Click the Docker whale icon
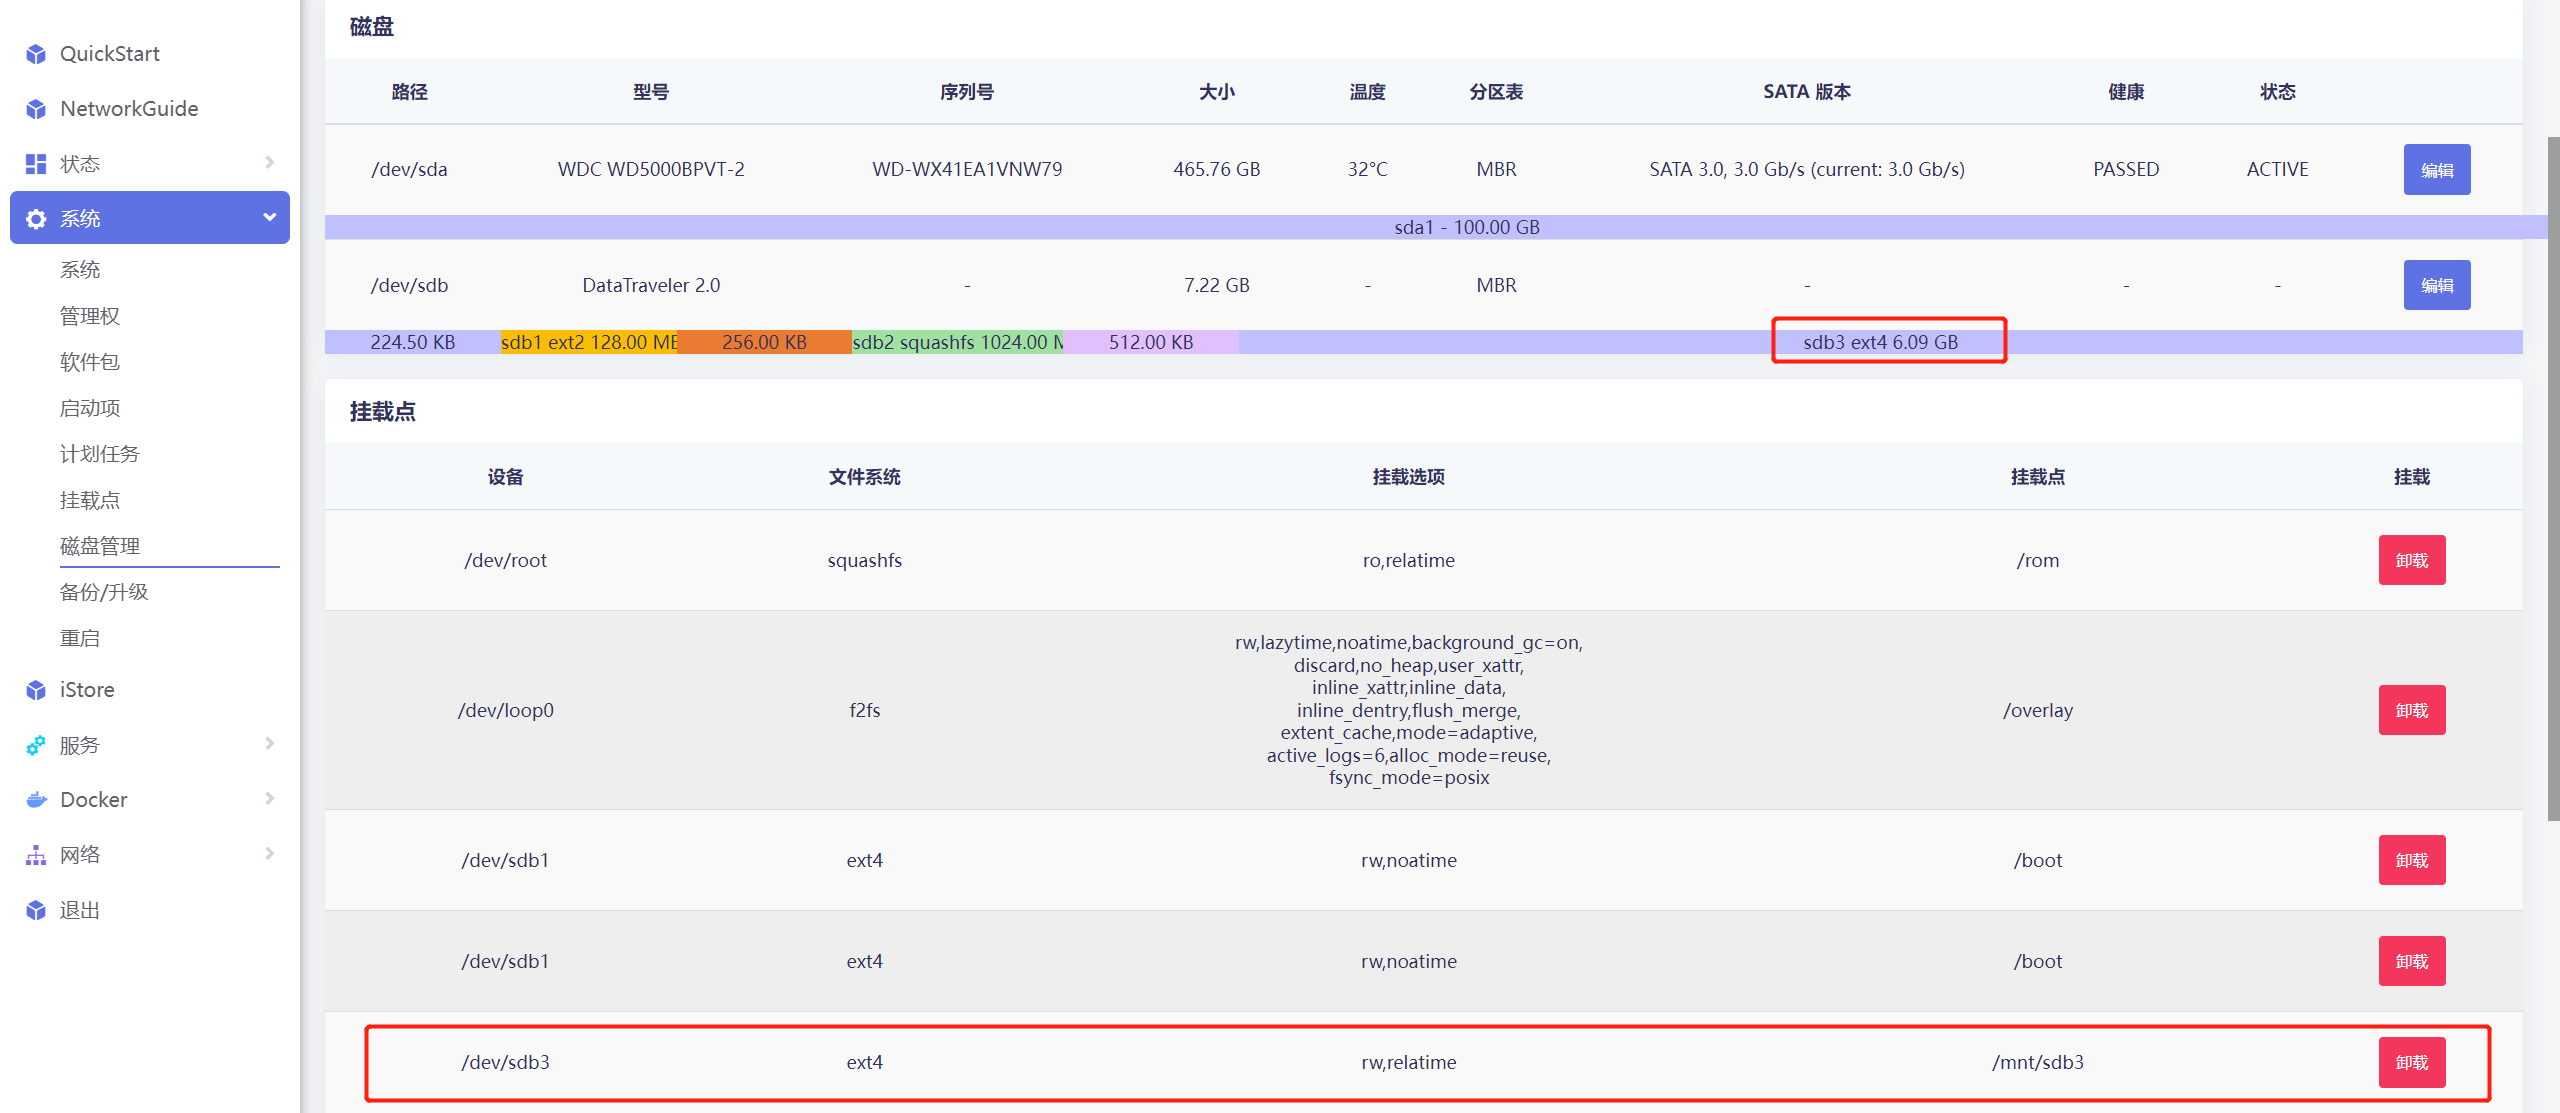Viewport: 2560px width, 1113px height. click(x=36, y=800)
